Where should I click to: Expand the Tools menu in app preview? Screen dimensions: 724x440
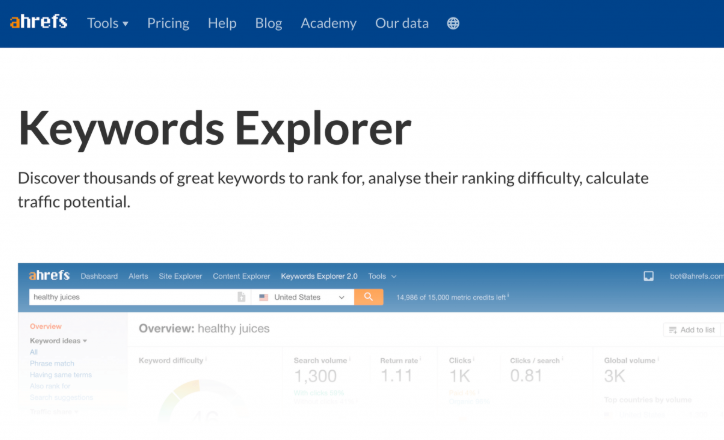click(x=382, y=276)
